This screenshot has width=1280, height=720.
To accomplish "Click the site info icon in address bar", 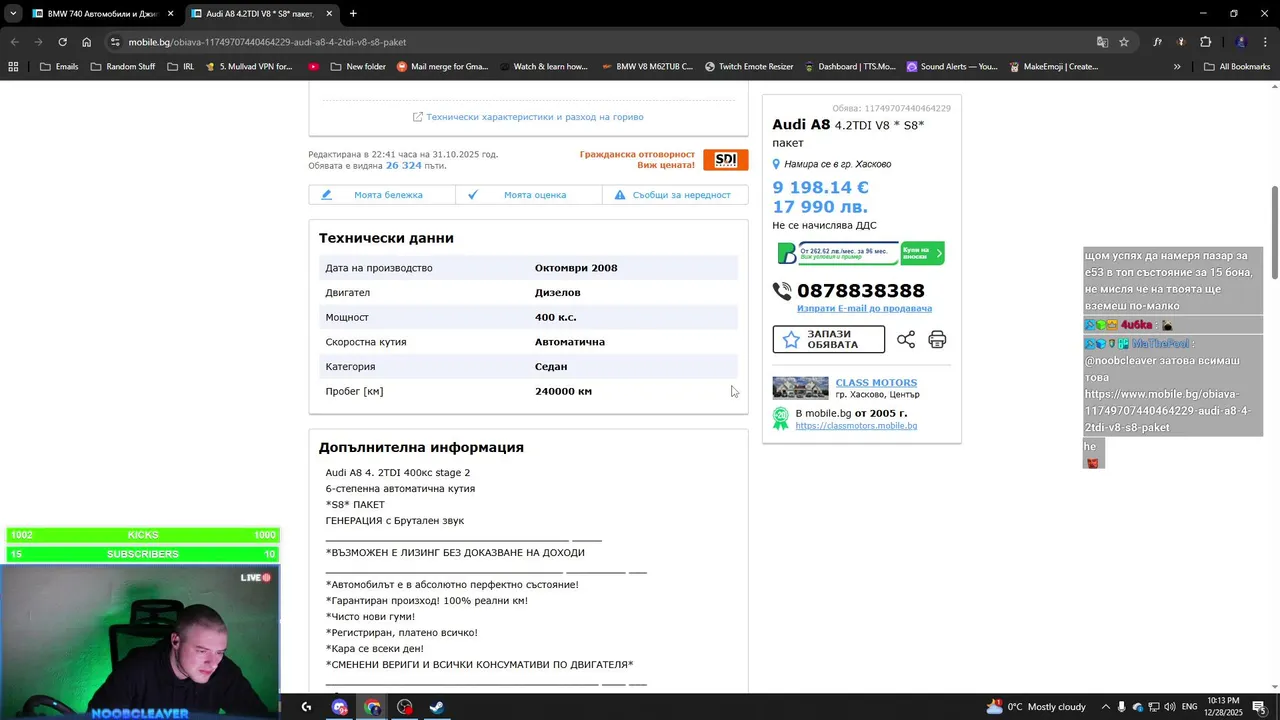I will click(x=116, y=42).
